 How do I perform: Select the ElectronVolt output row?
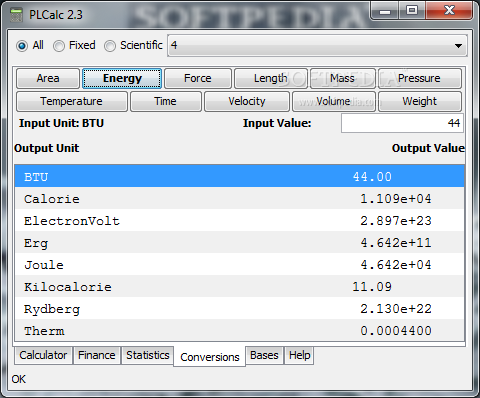click(239, 220)
